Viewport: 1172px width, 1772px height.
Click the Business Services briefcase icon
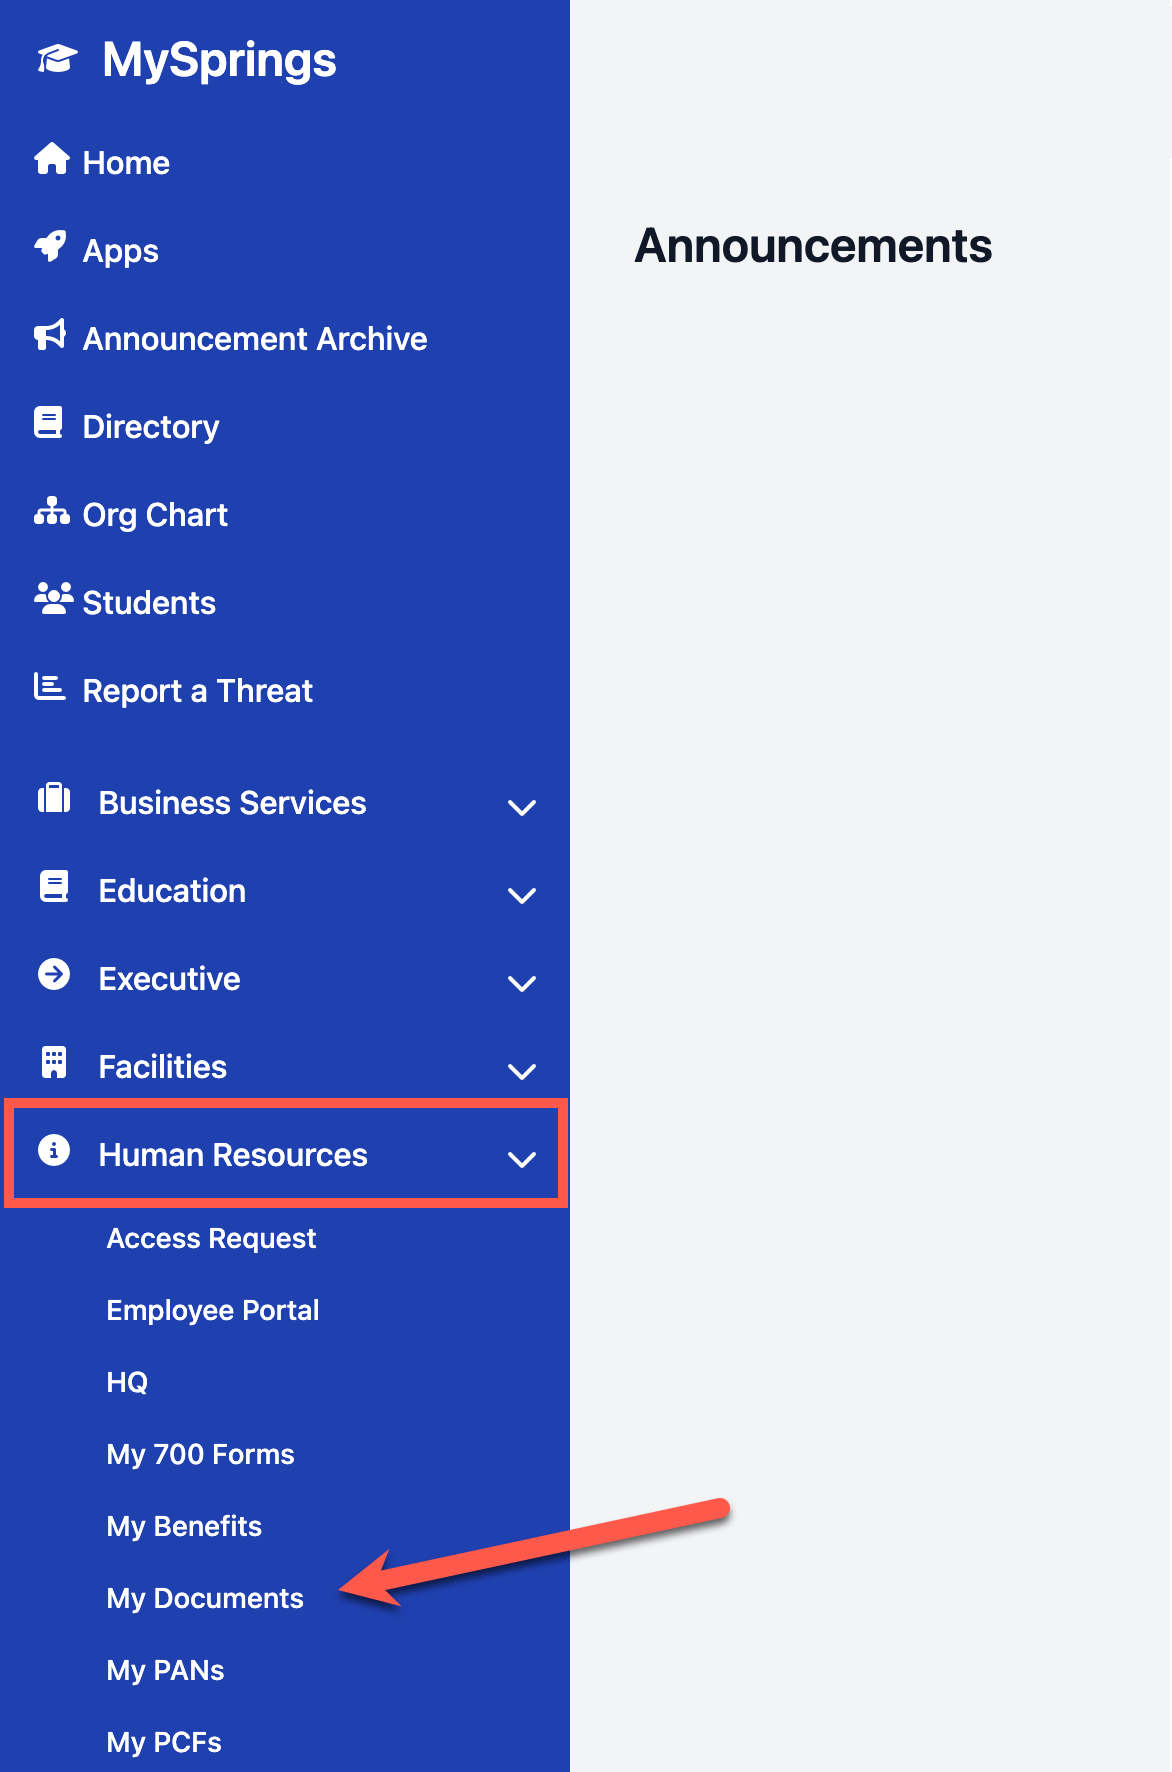click(x=54, y=799)
